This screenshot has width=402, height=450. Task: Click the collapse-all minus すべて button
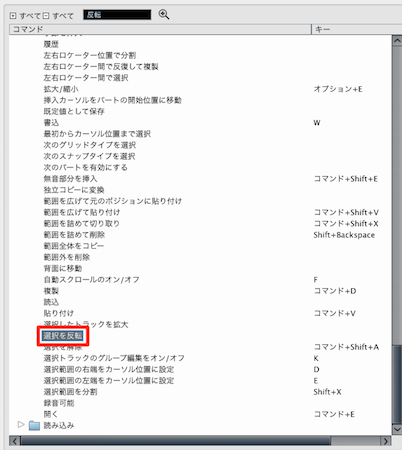[58, 15]
